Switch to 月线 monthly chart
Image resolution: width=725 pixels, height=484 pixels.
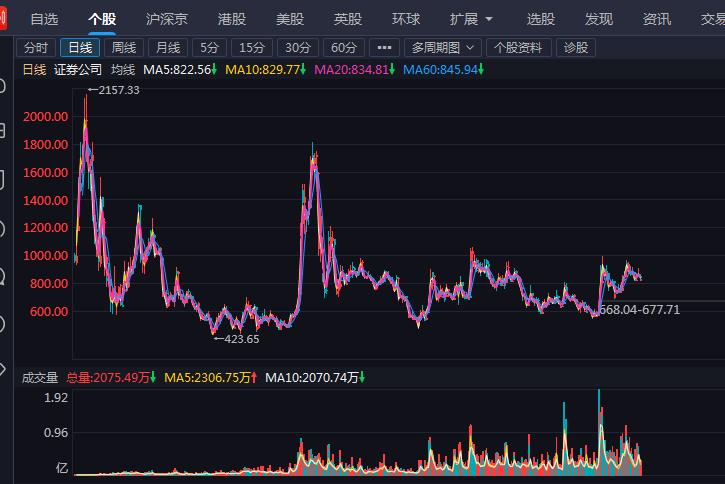[168, 48]
